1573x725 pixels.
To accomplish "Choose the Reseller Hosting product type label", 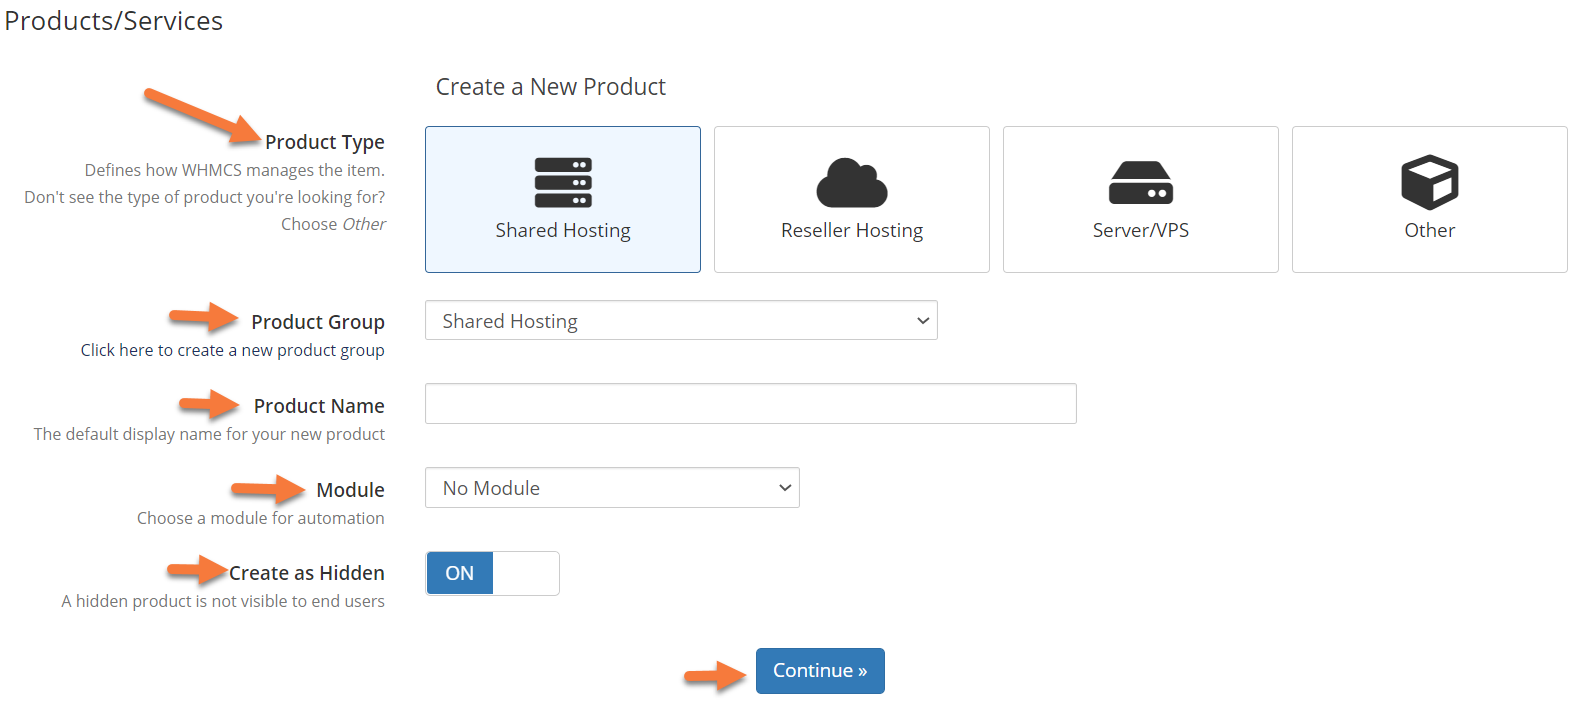I will [x=851, y=231].
